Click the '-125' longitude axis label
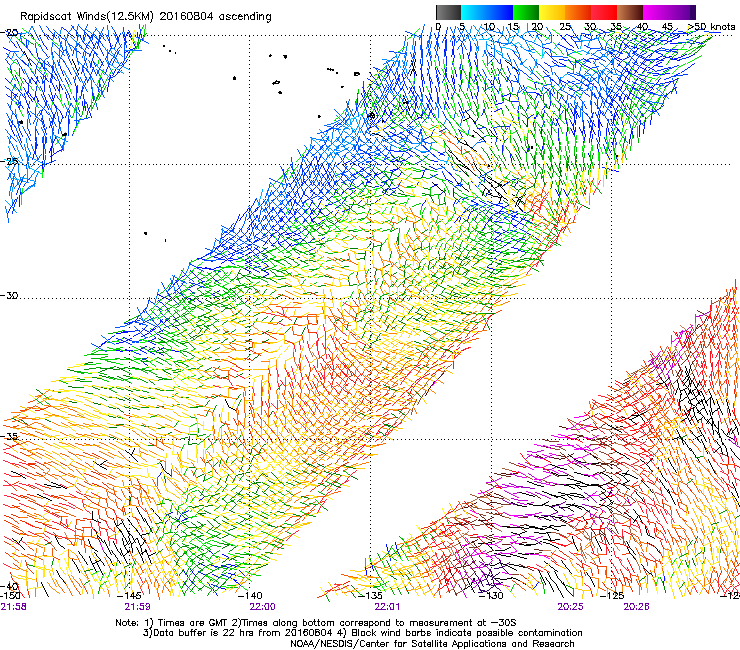 pyautogui.click(x=612, y=596)
